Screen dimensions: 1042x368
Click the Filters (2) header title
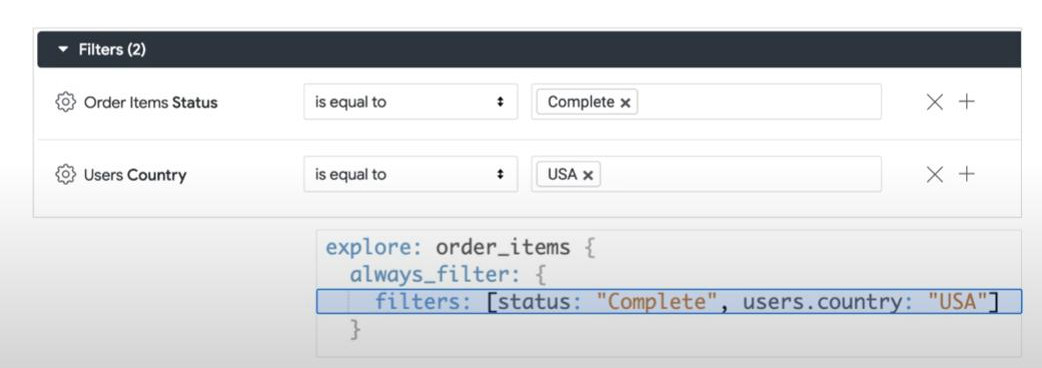pos(112,50)
